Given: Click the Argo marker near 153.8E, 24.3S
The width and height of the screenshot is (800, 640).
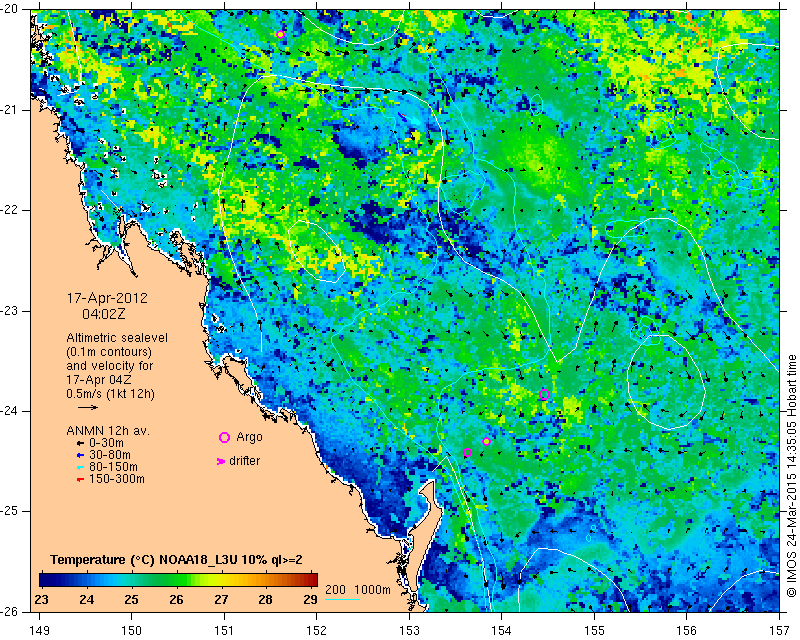Looking at the screenshot, I should (x=486, y=441).
